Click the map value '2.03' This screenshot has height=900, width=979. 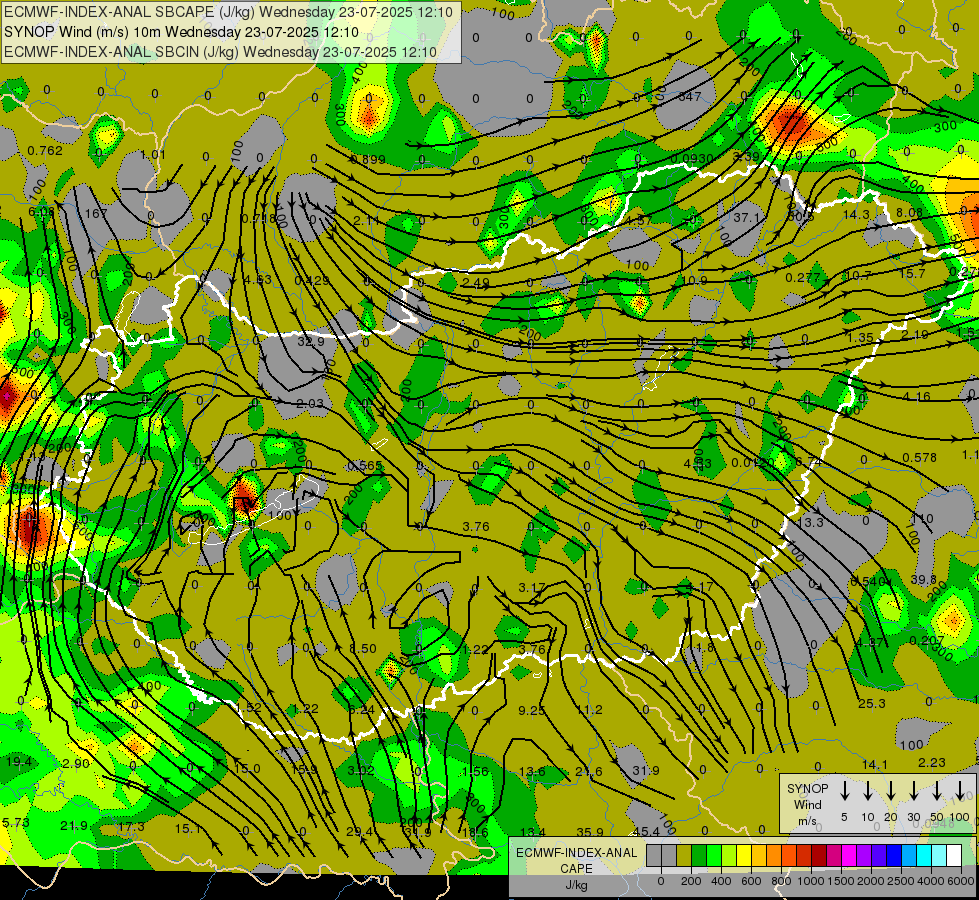pyautogui.click(x=310, y=403)
